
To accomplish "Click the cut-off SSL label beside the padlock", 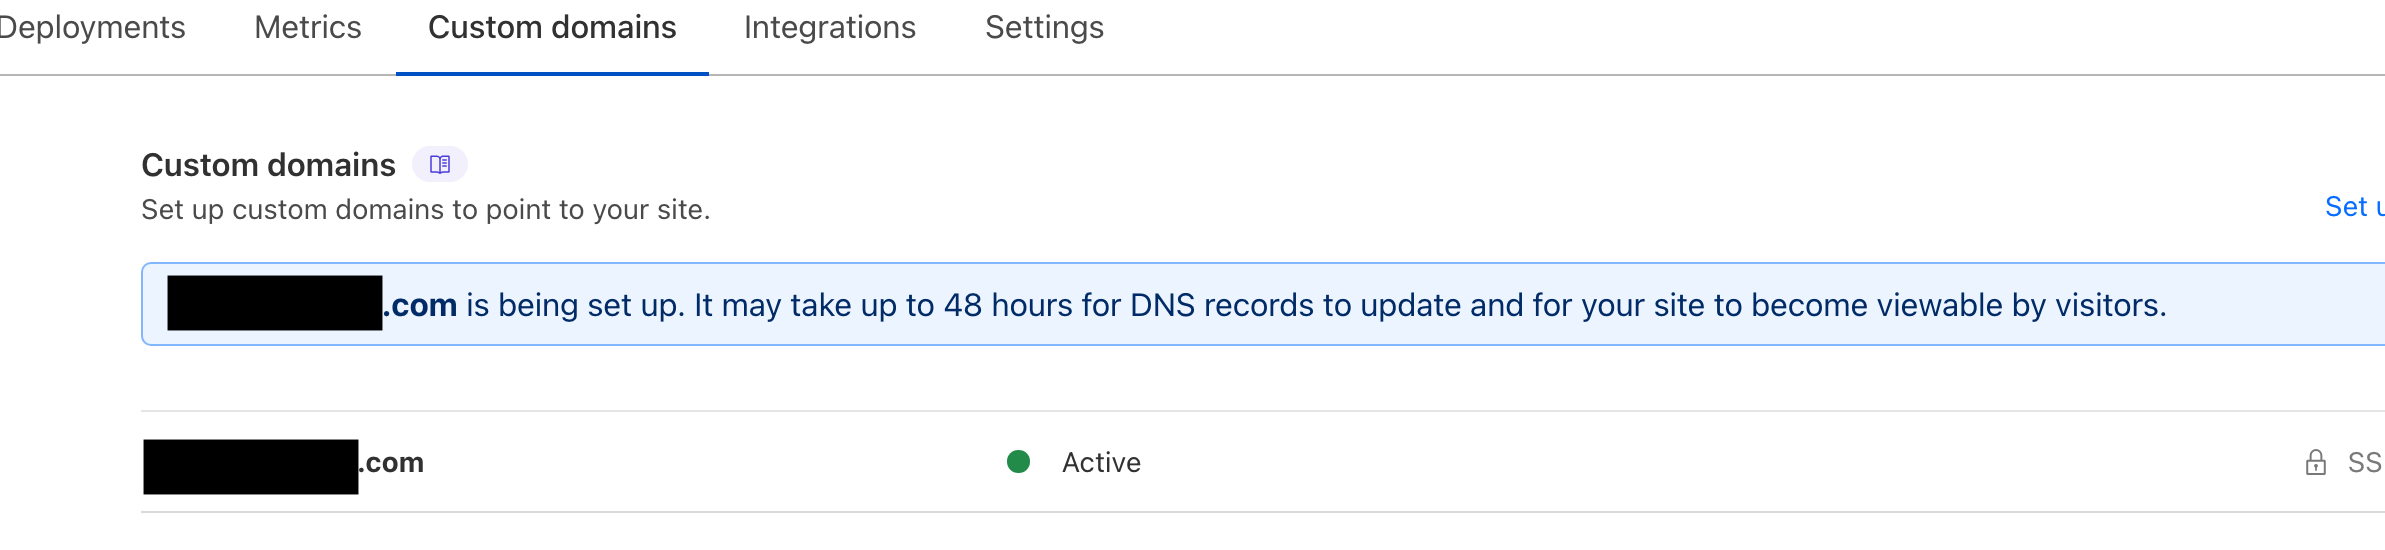I will pyautogui.click(x=2365, y=462).
